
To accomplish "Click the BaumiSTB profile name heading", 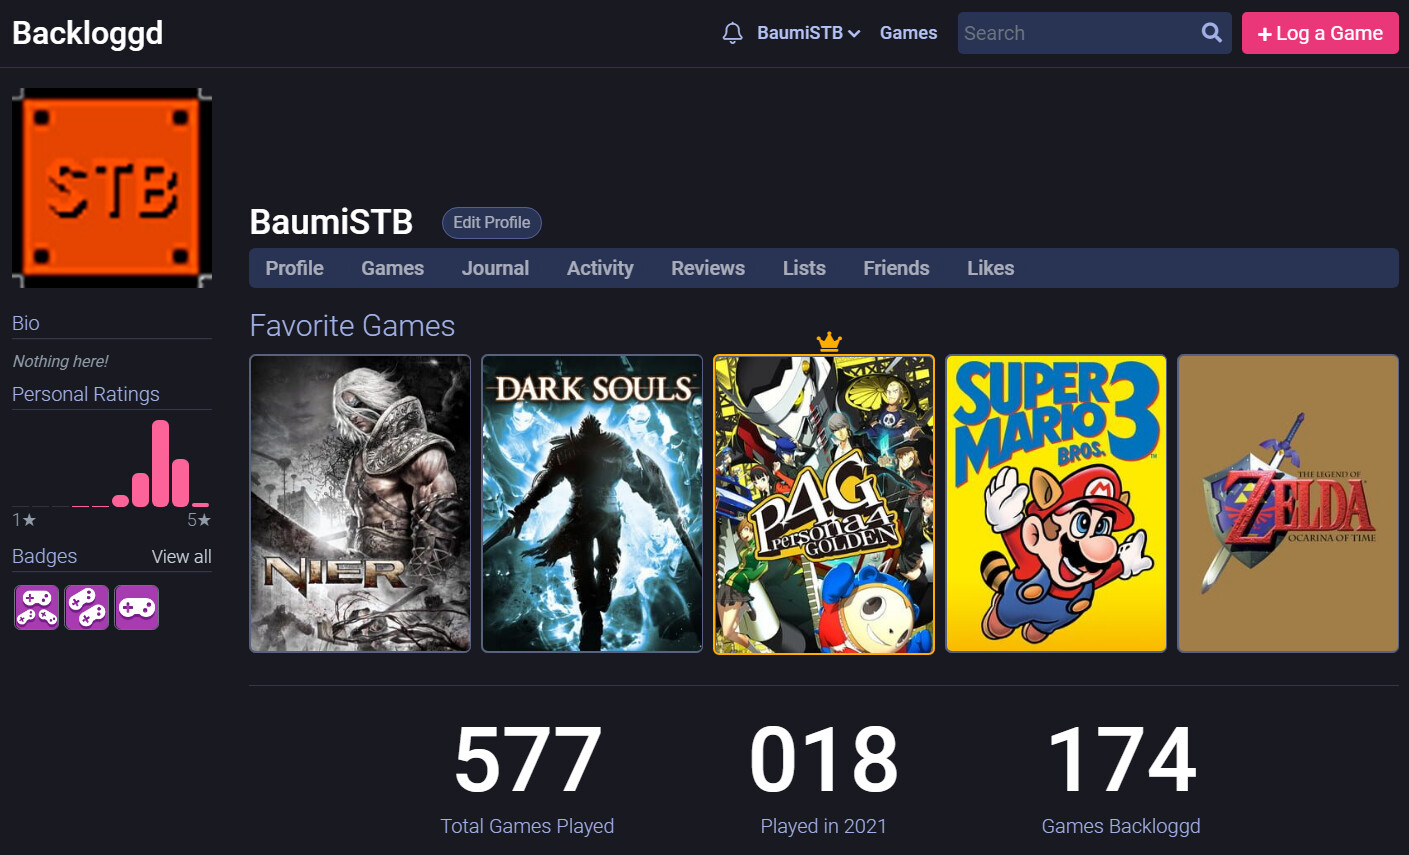I will (331, 222).
